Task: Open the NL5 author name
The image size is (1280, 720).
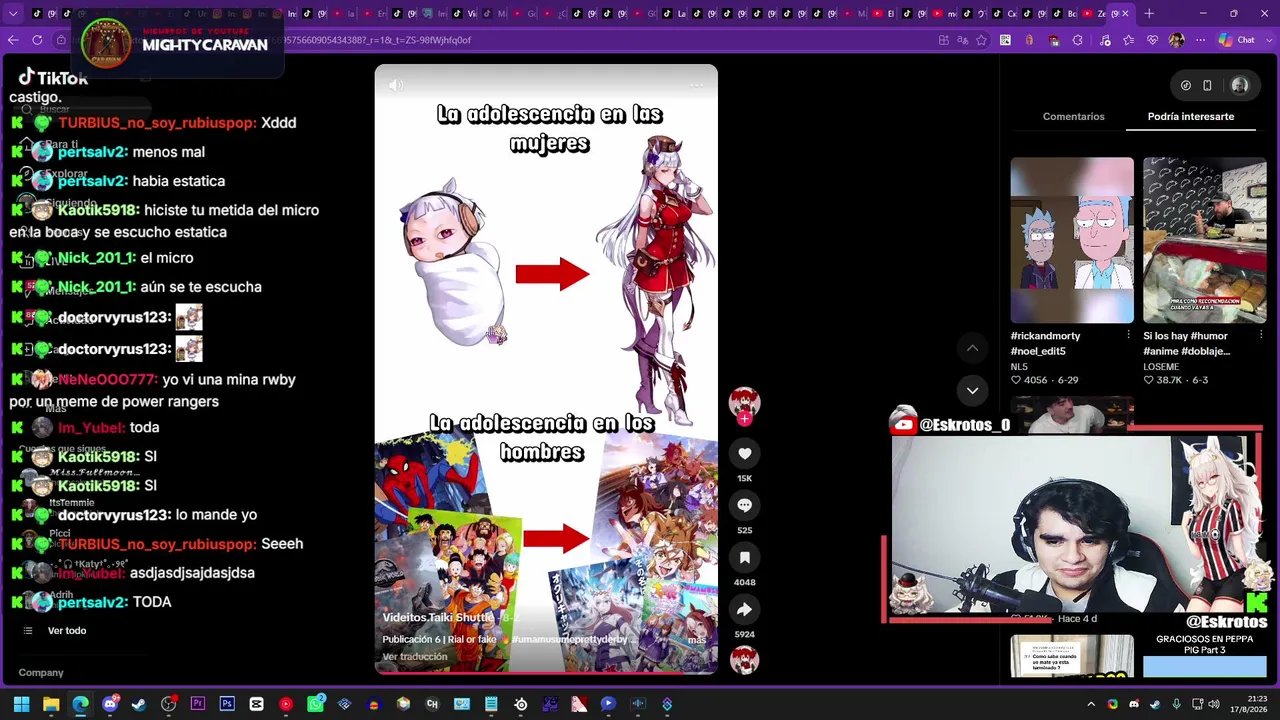Action: (x=1019, y=367)
